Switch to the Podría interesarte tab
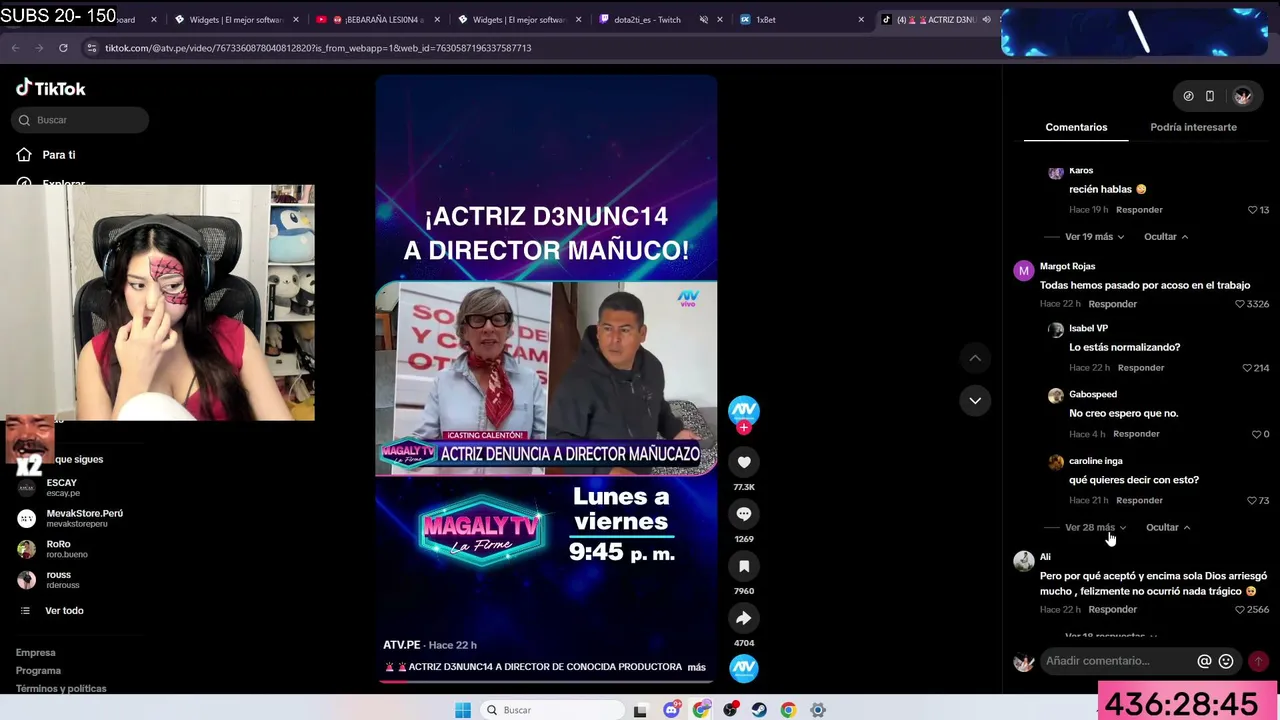This screenshot has height=720, width=1280. click(1193, 127)
